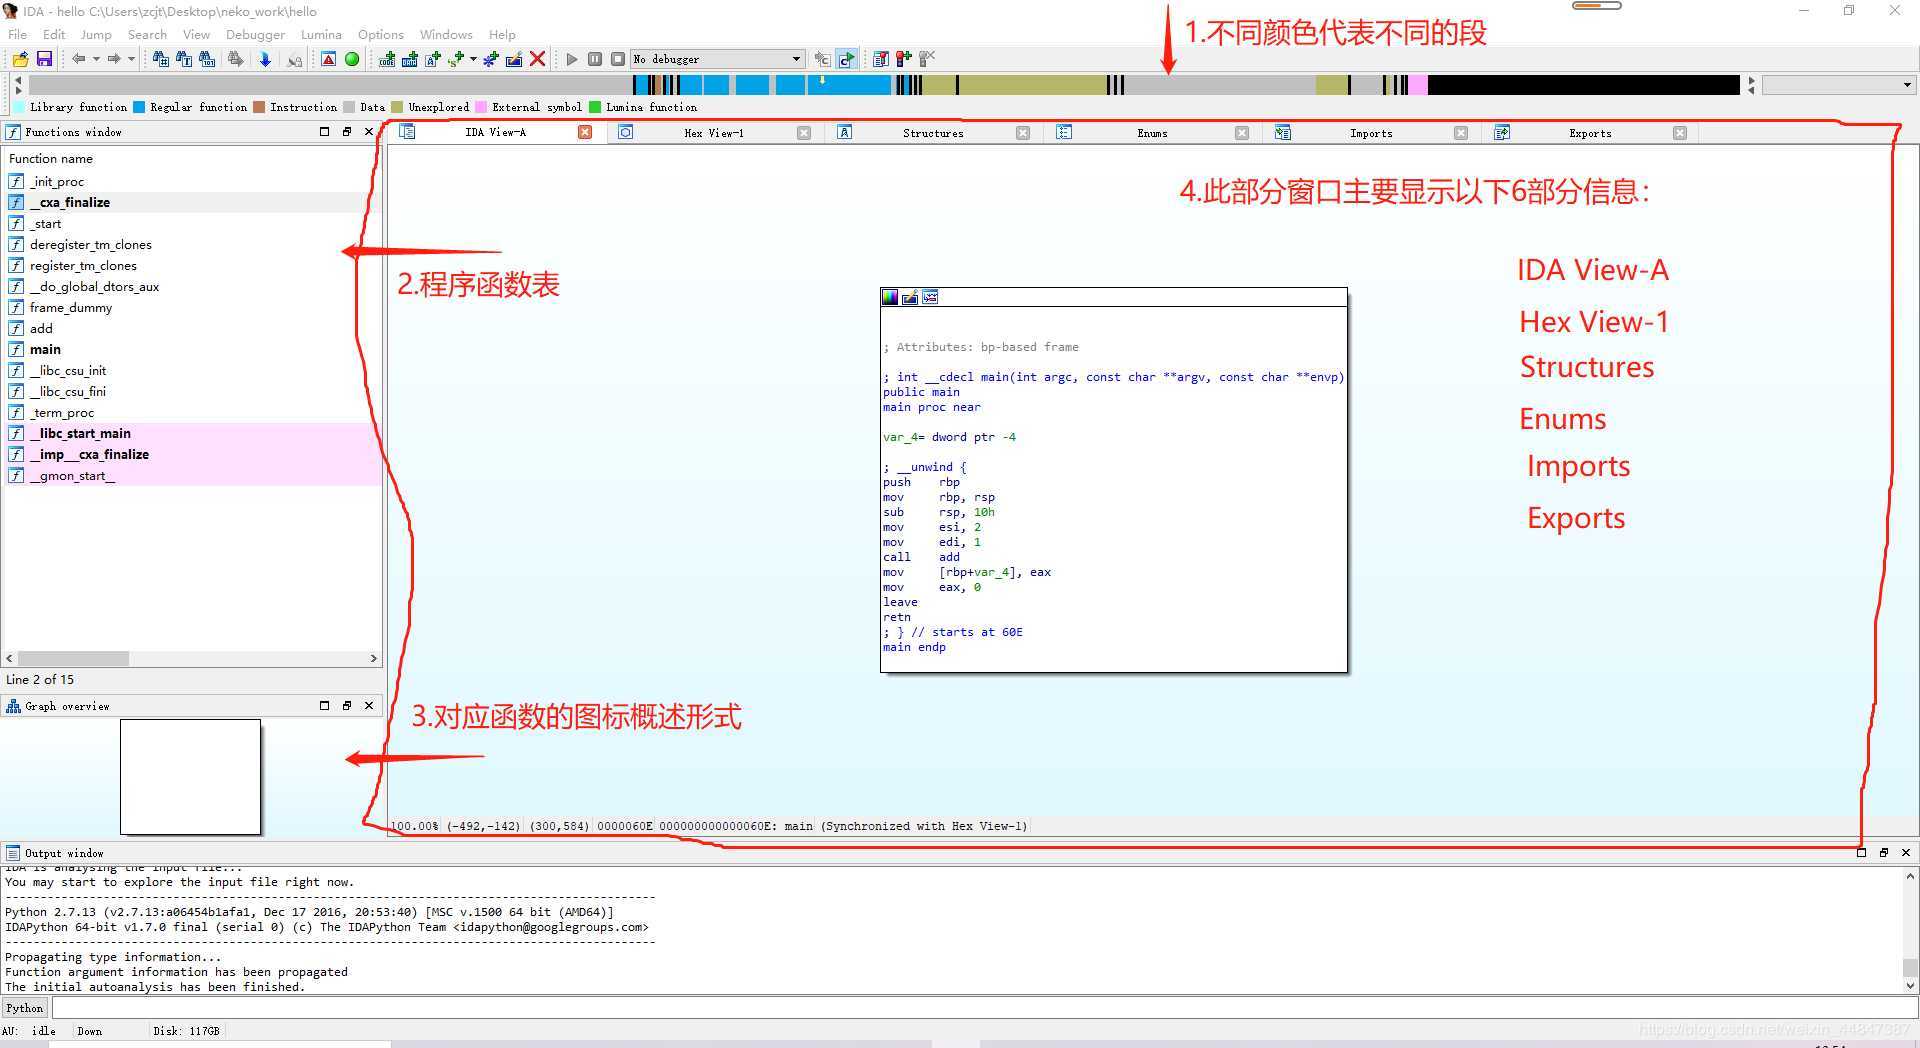Click the blue down arrow jump icon
This screenshot has width=1920, height=1048.
click(265, 59)
